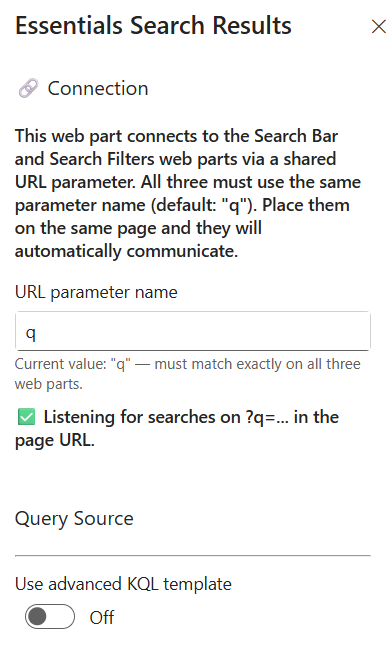Image resolution: width=392 pixels, height=647 pixels.
Task: Click the 'automatically communicate.' description line
Action: click(x=126, y=251)
